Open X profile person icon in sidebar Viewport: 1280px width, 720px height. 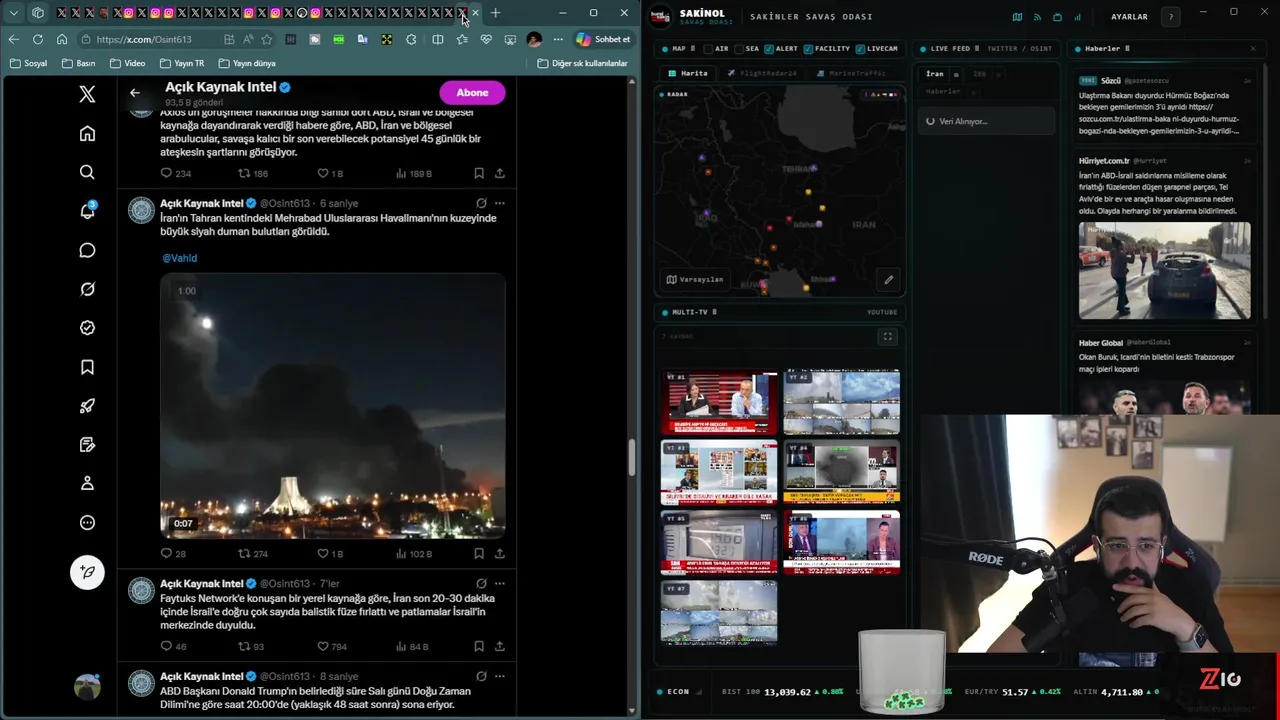pyautogui.click(x=87, y=484)
